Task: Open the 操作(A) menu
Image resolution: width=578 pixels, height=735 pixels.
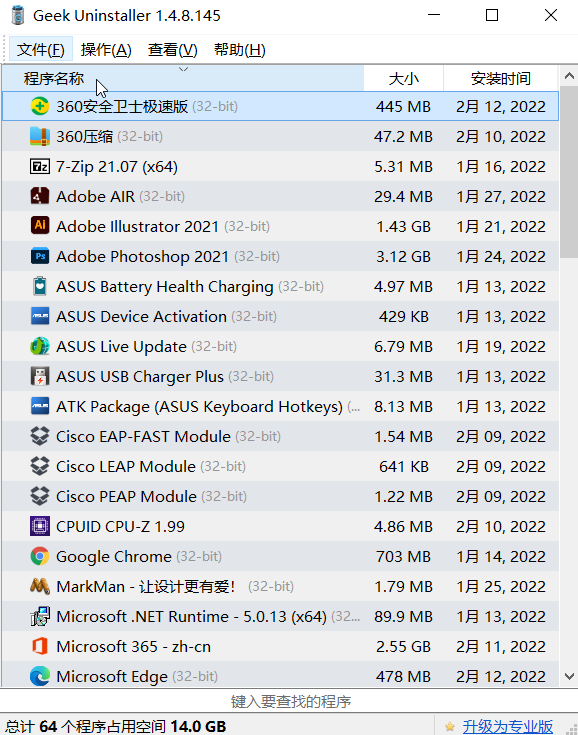Action: pos(106,49)
